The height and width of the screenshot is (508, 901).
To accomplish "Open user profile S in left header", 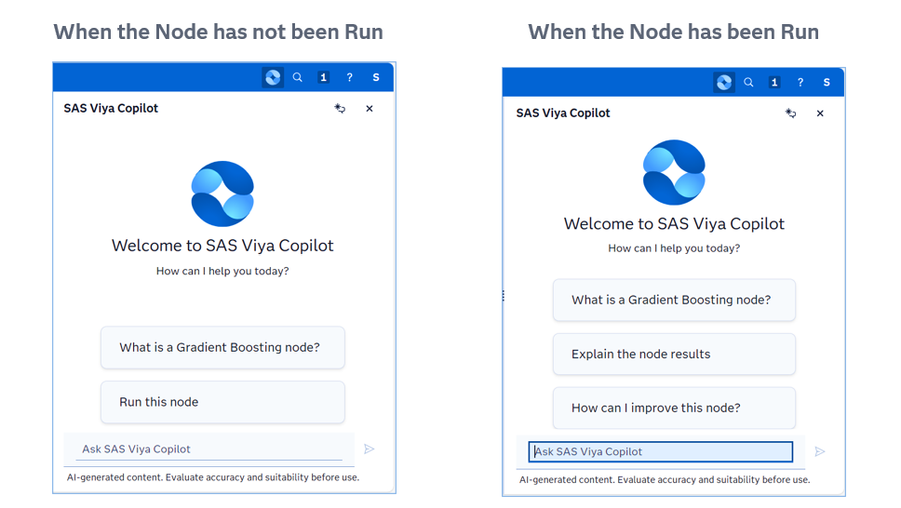I will click(x=376, y=77).
